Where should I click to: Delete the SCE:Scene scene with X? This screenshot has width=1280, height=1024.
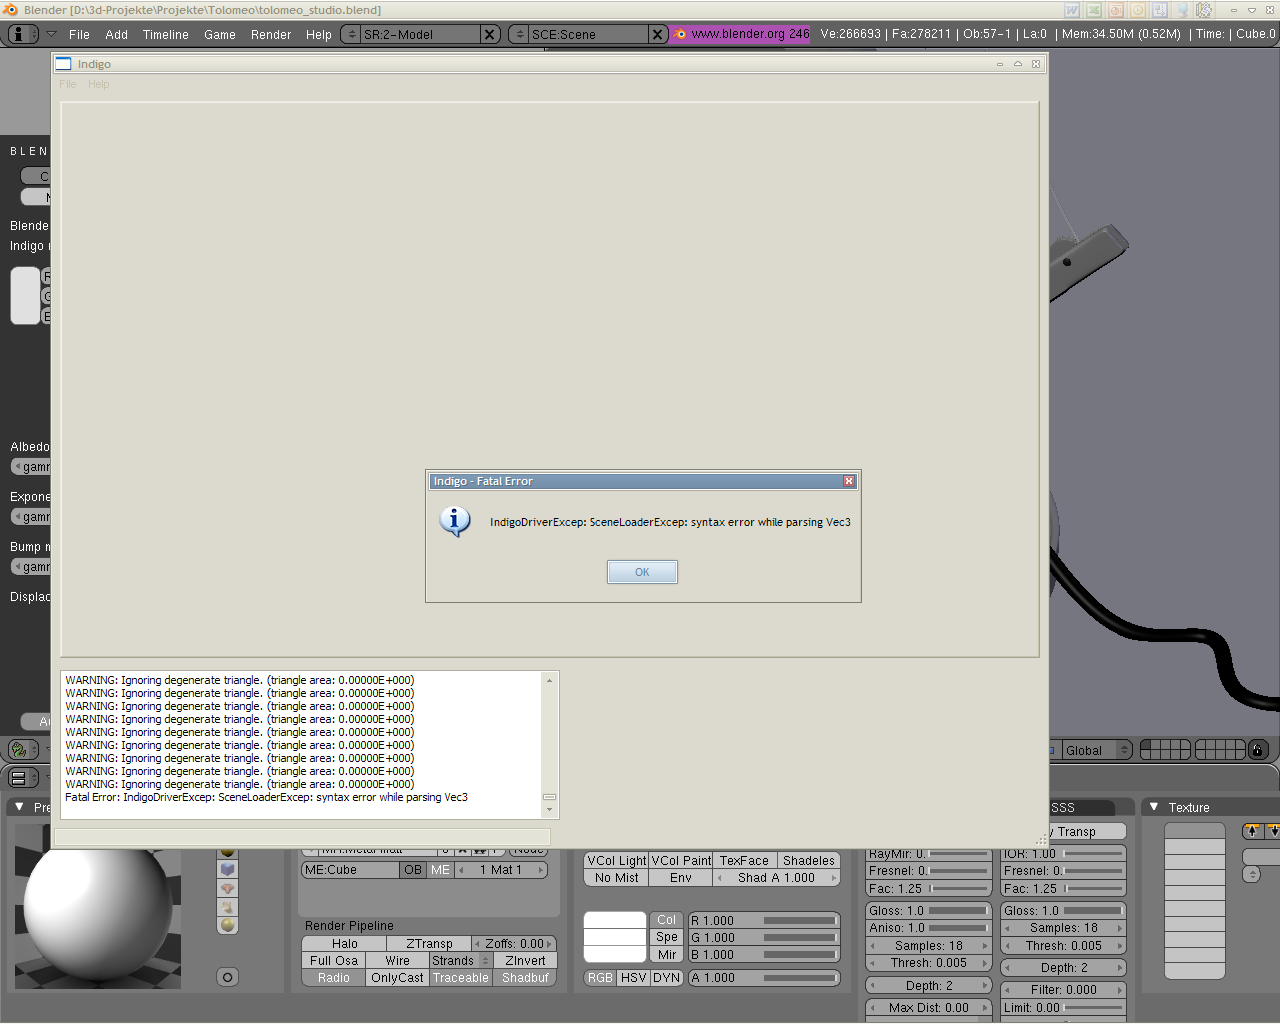tap(657, 34)
